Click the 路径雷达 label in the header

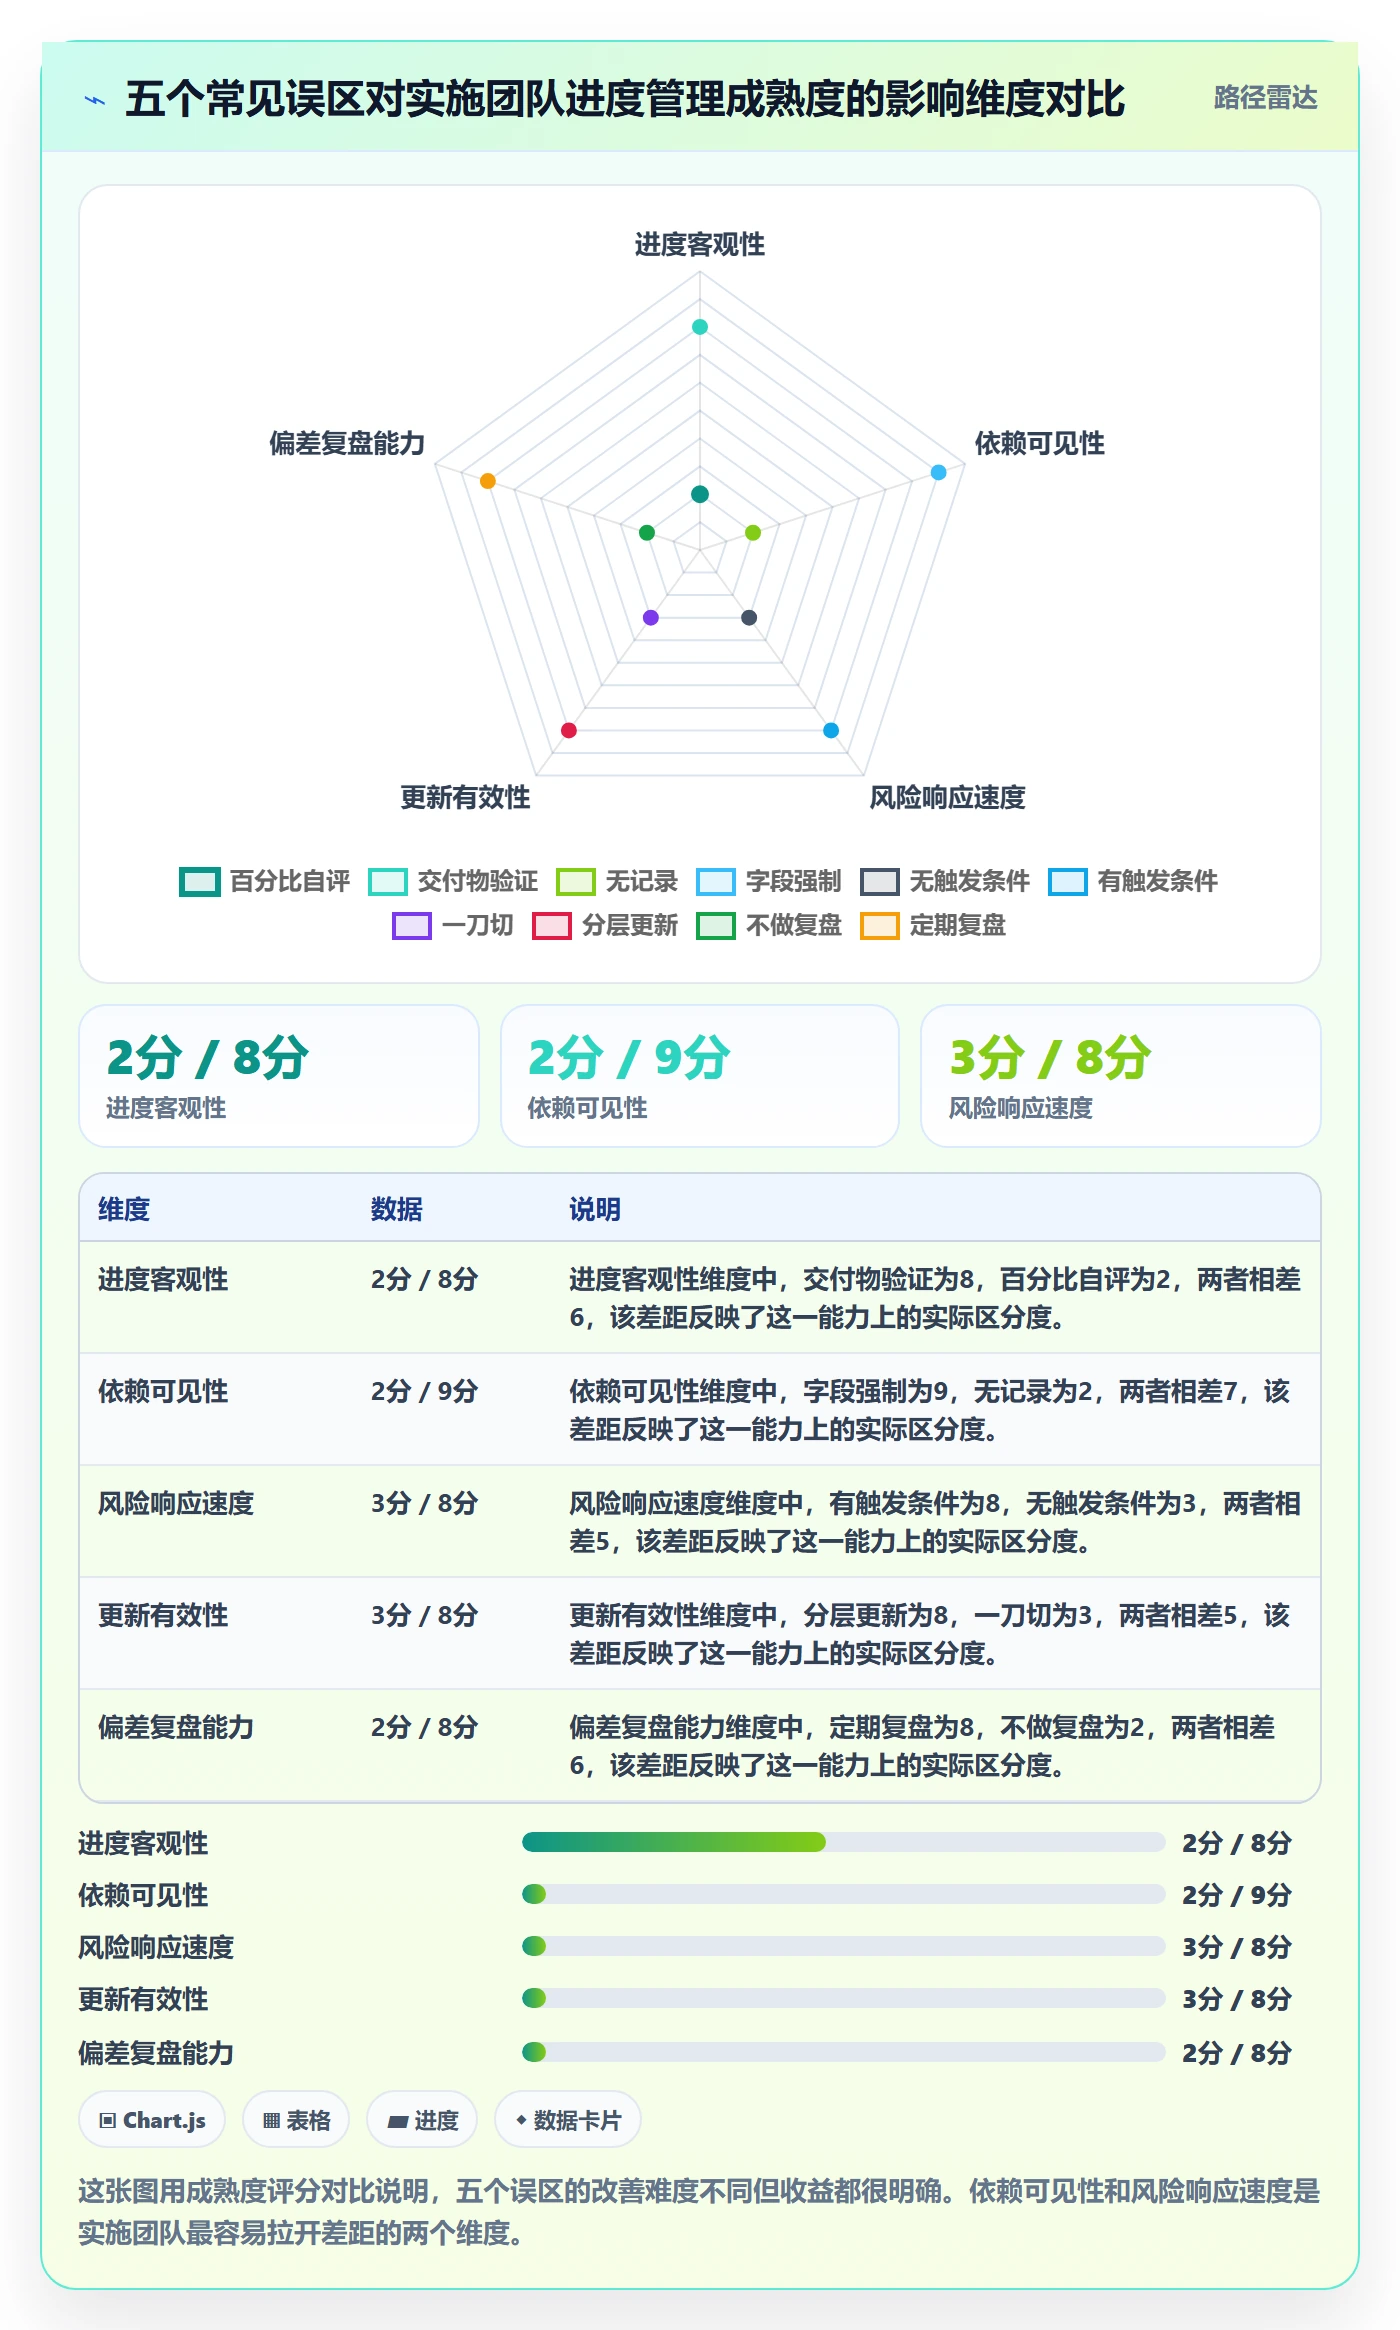1265,98
